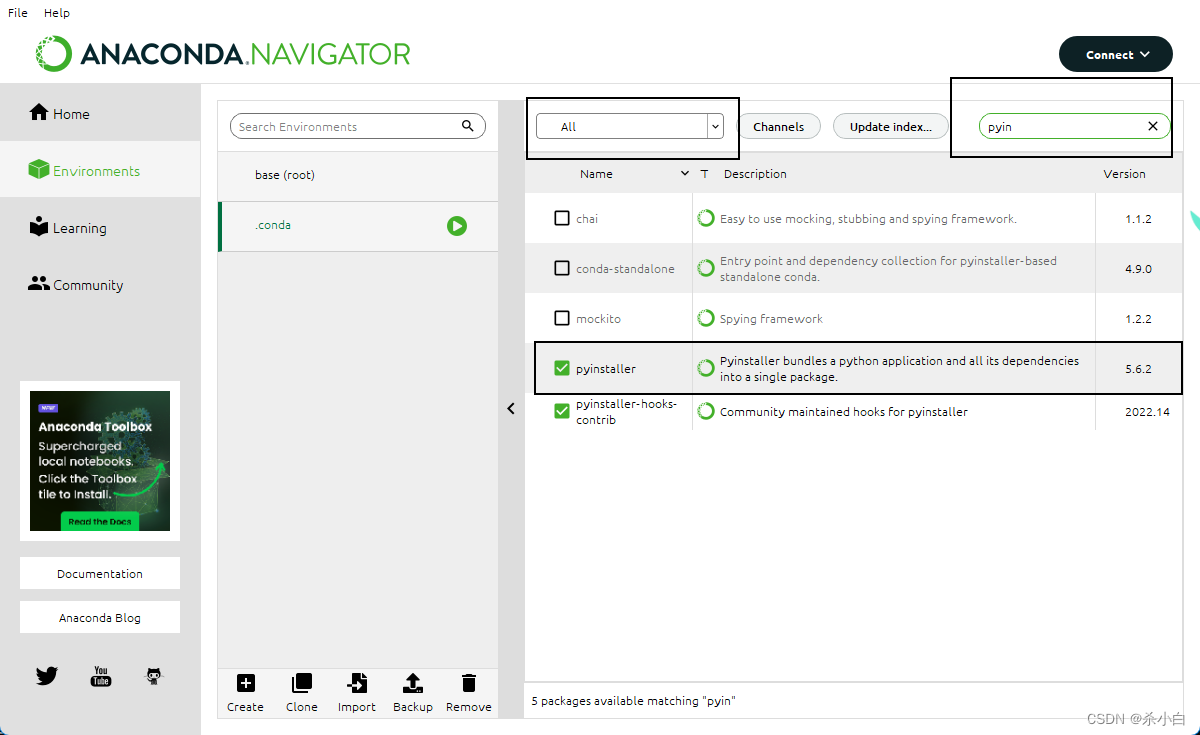Open the Documentation button
1200x735 pixels.
tap(100, 573)
